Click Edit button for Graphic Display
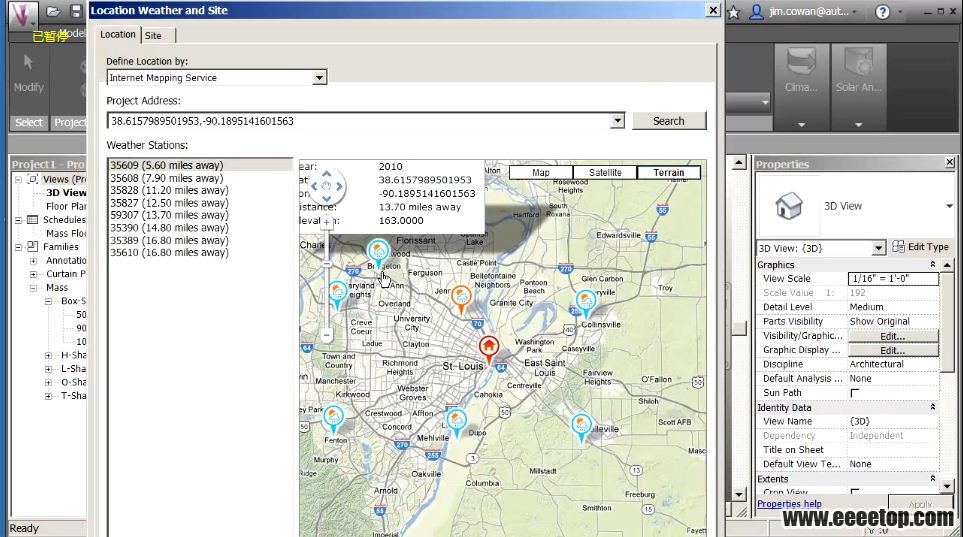Screen dimensions: 963x537 (892, 350)
